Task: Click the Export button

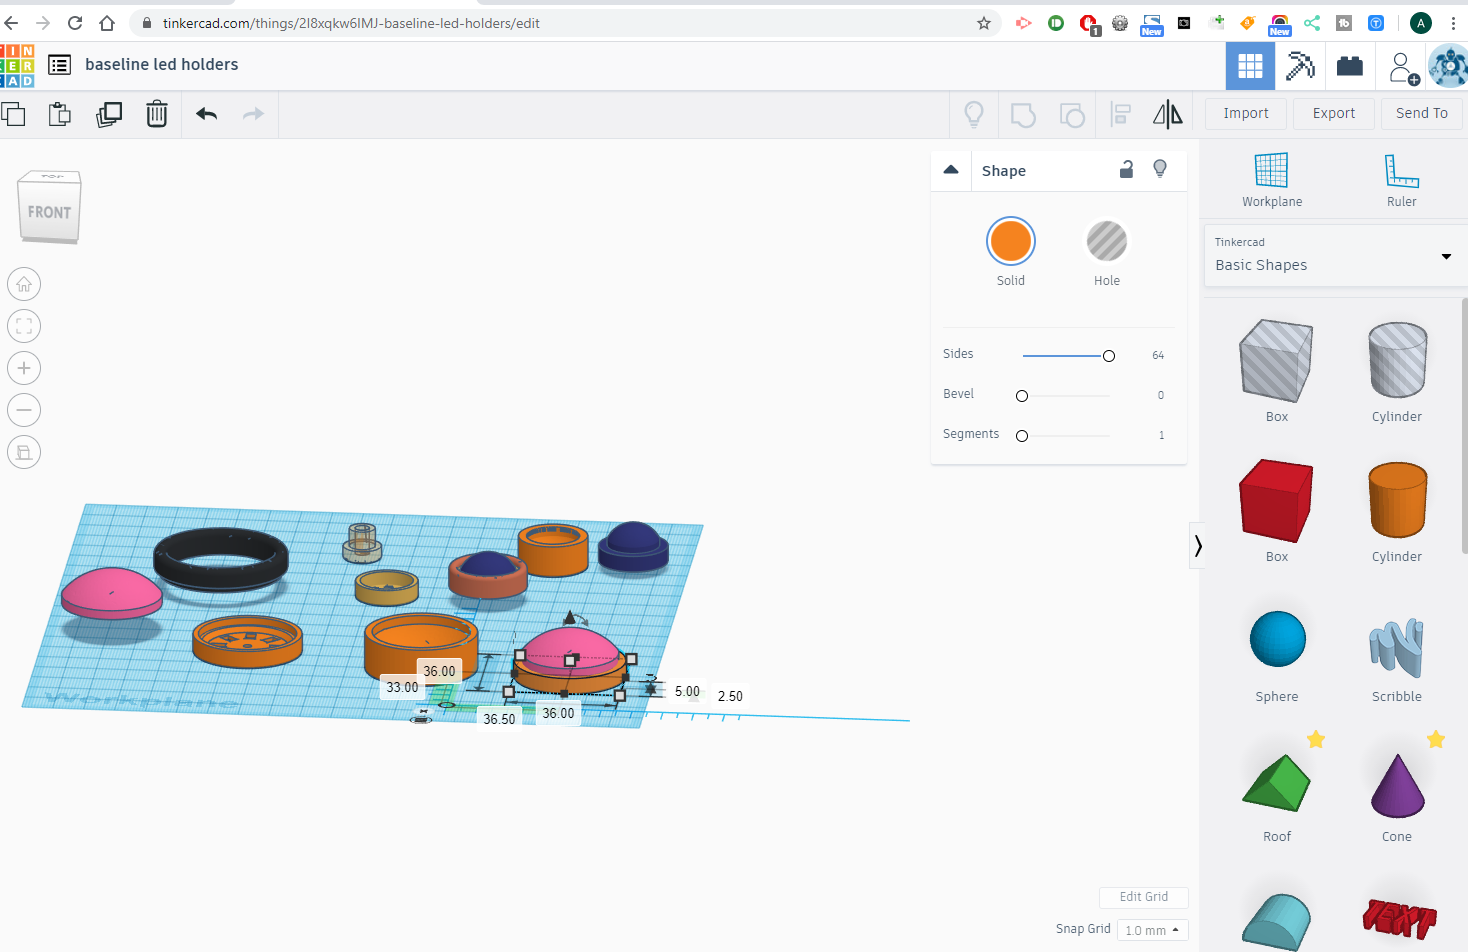Action: 1334,113
